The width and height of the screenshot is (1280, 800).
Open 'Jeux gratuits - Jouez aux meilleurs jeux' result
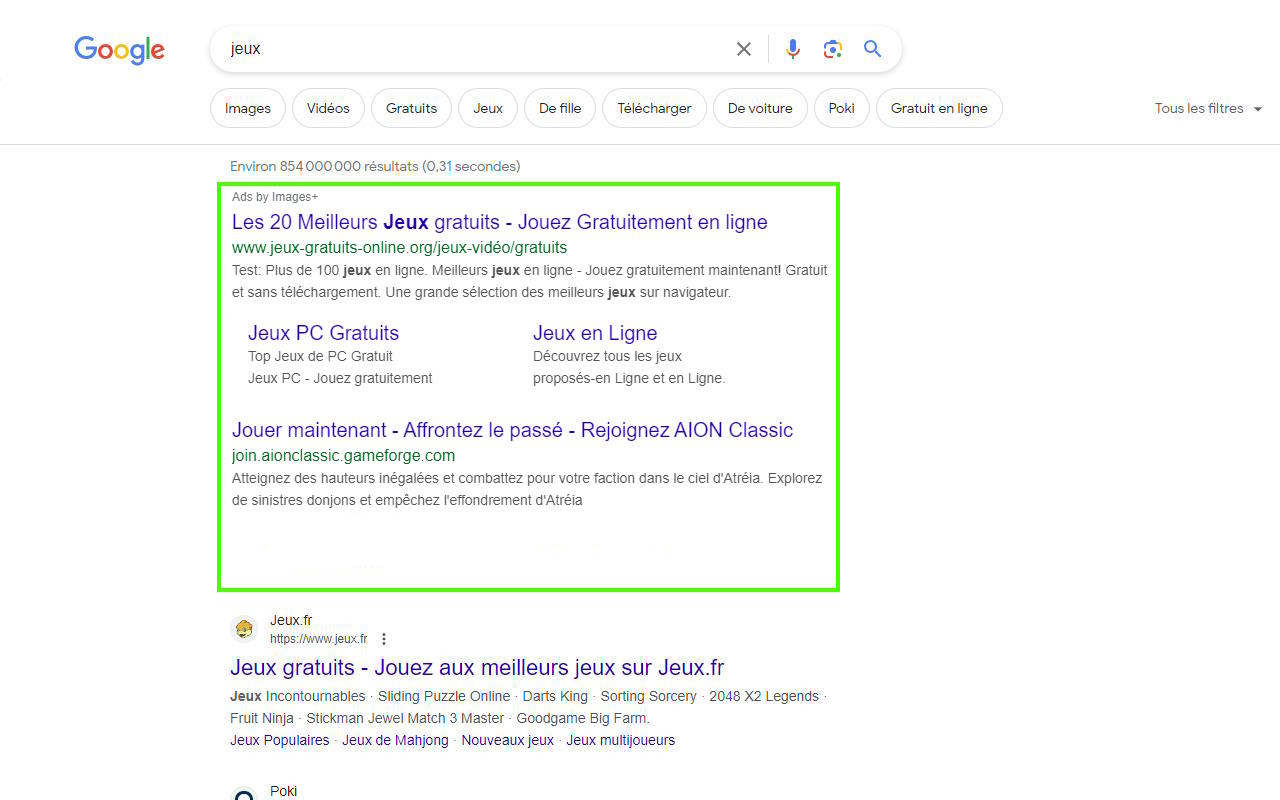[477, 667]
